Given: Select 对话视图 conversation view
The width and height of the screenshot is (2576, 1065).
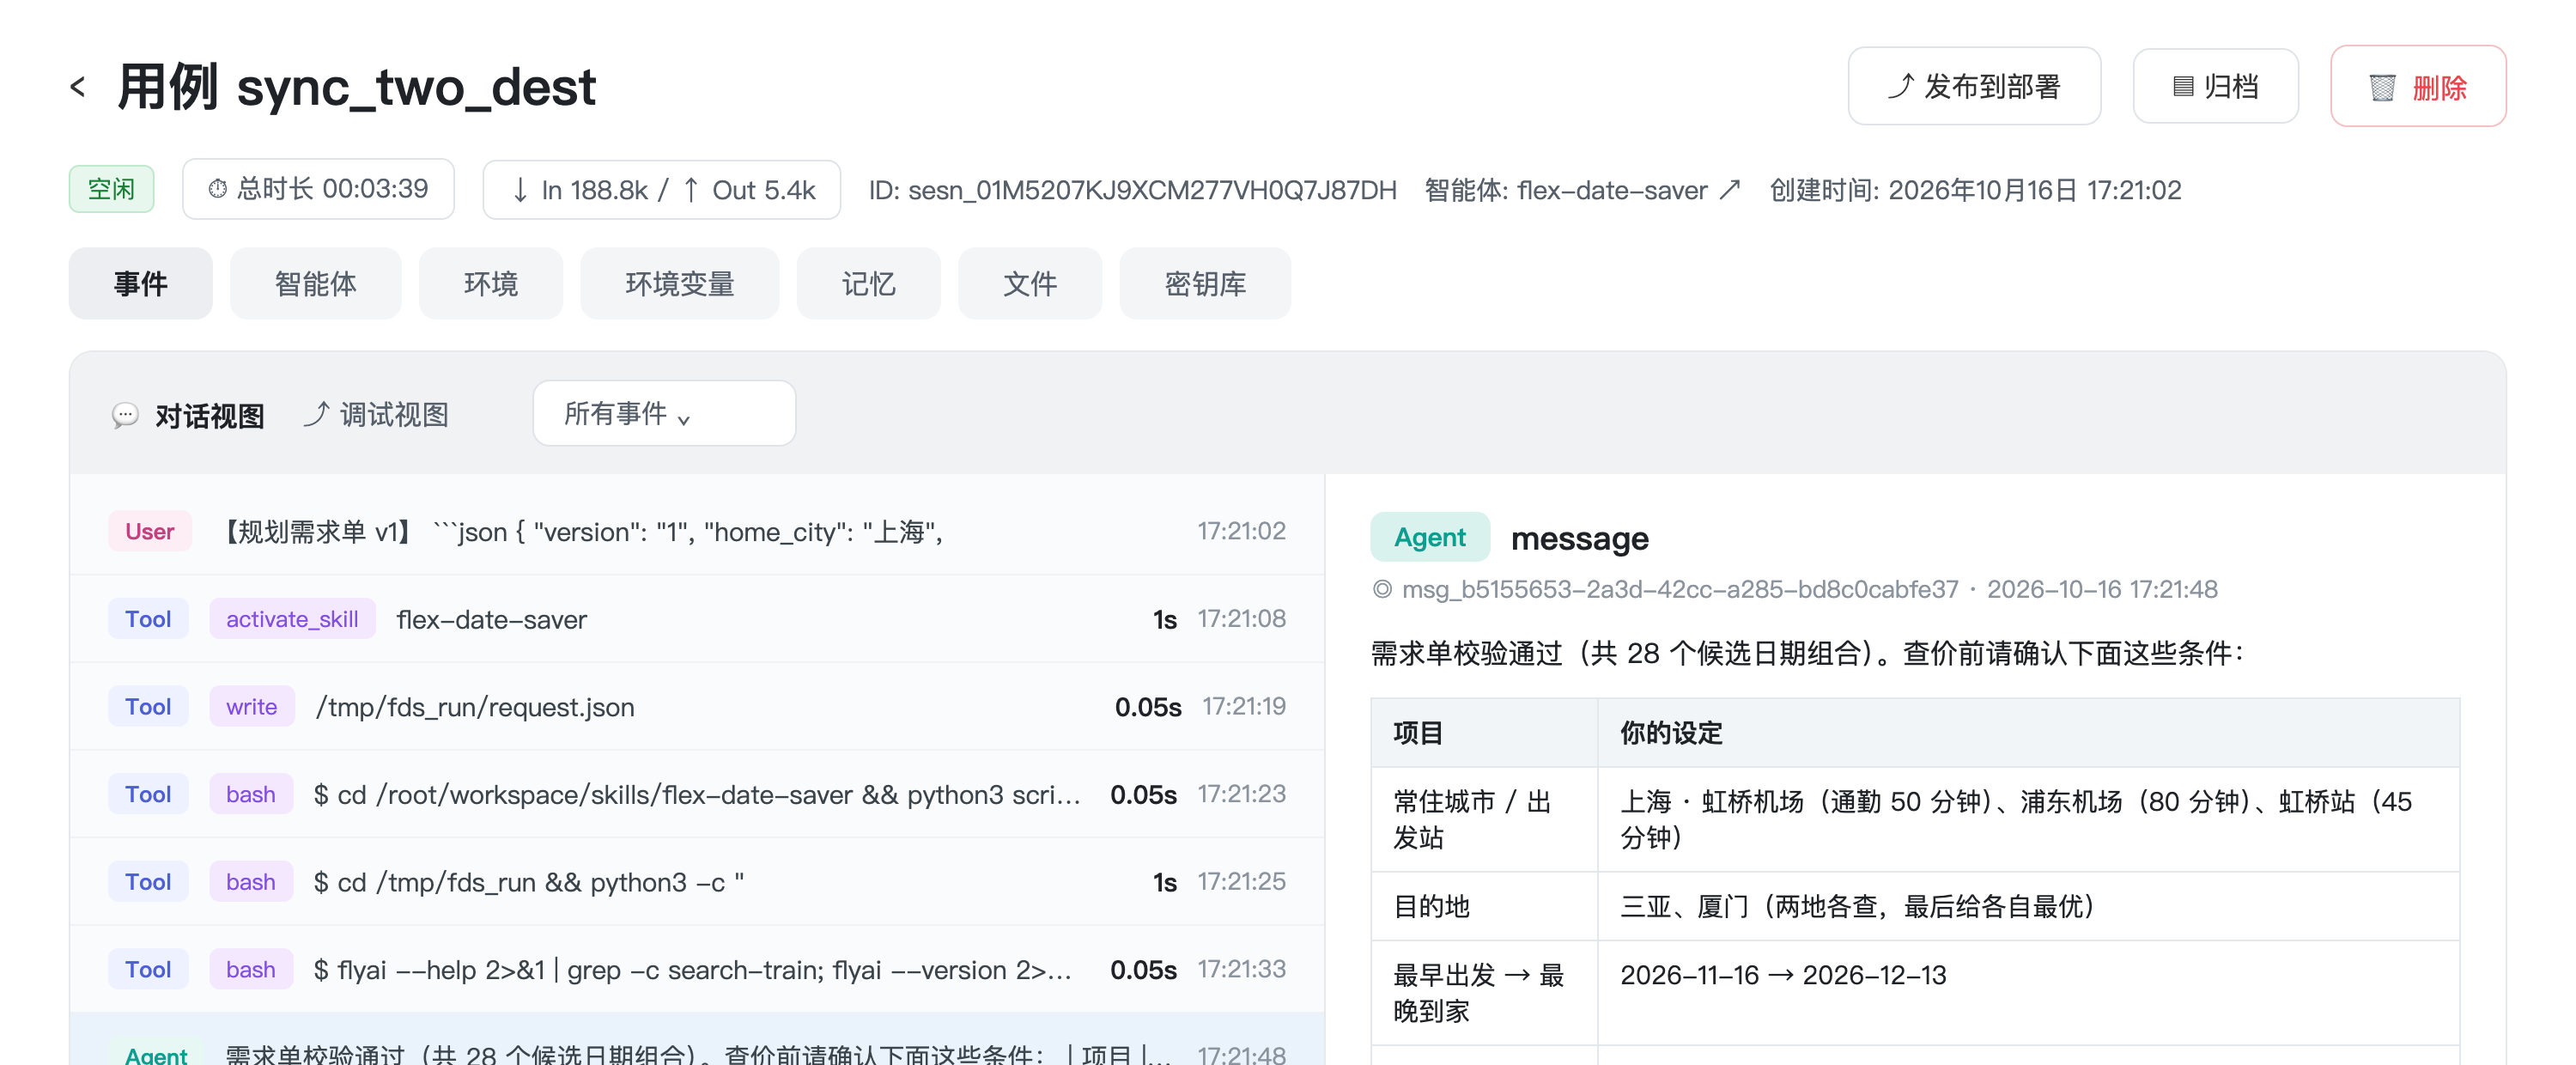Looking at the screenshot, I should (x=188, y=415).
